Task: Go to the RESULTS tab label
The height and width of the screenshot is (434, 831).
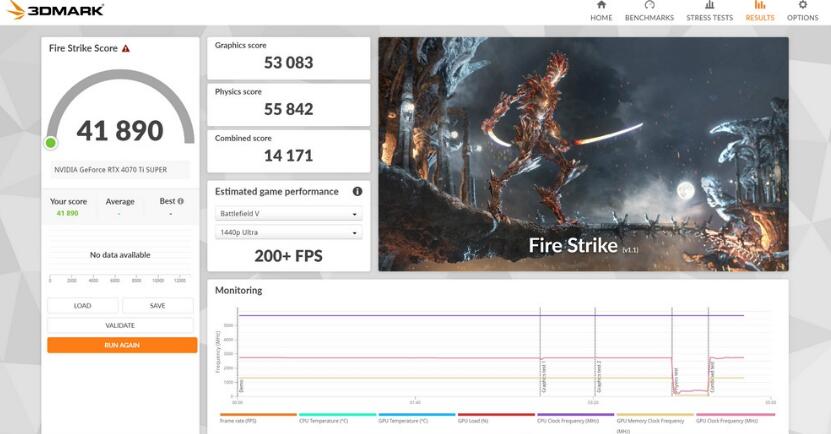Action: [x=759, y=17]
